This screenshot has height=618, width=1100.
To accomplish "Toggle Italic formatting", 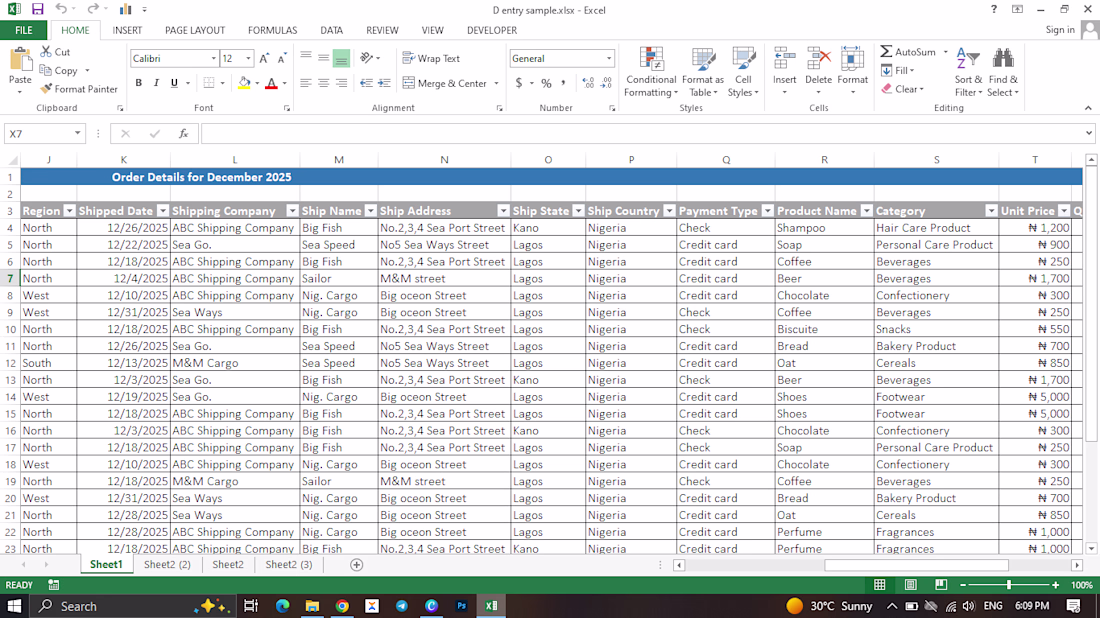I will coord(156,83).
